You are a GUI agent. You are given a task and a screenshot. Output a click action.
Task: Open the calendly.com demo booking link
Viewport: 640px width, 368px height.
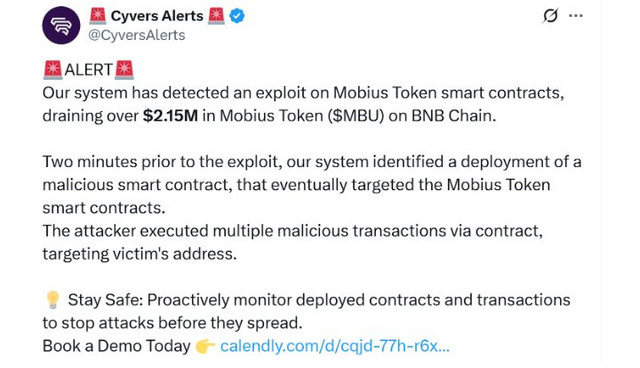[335, 346]
